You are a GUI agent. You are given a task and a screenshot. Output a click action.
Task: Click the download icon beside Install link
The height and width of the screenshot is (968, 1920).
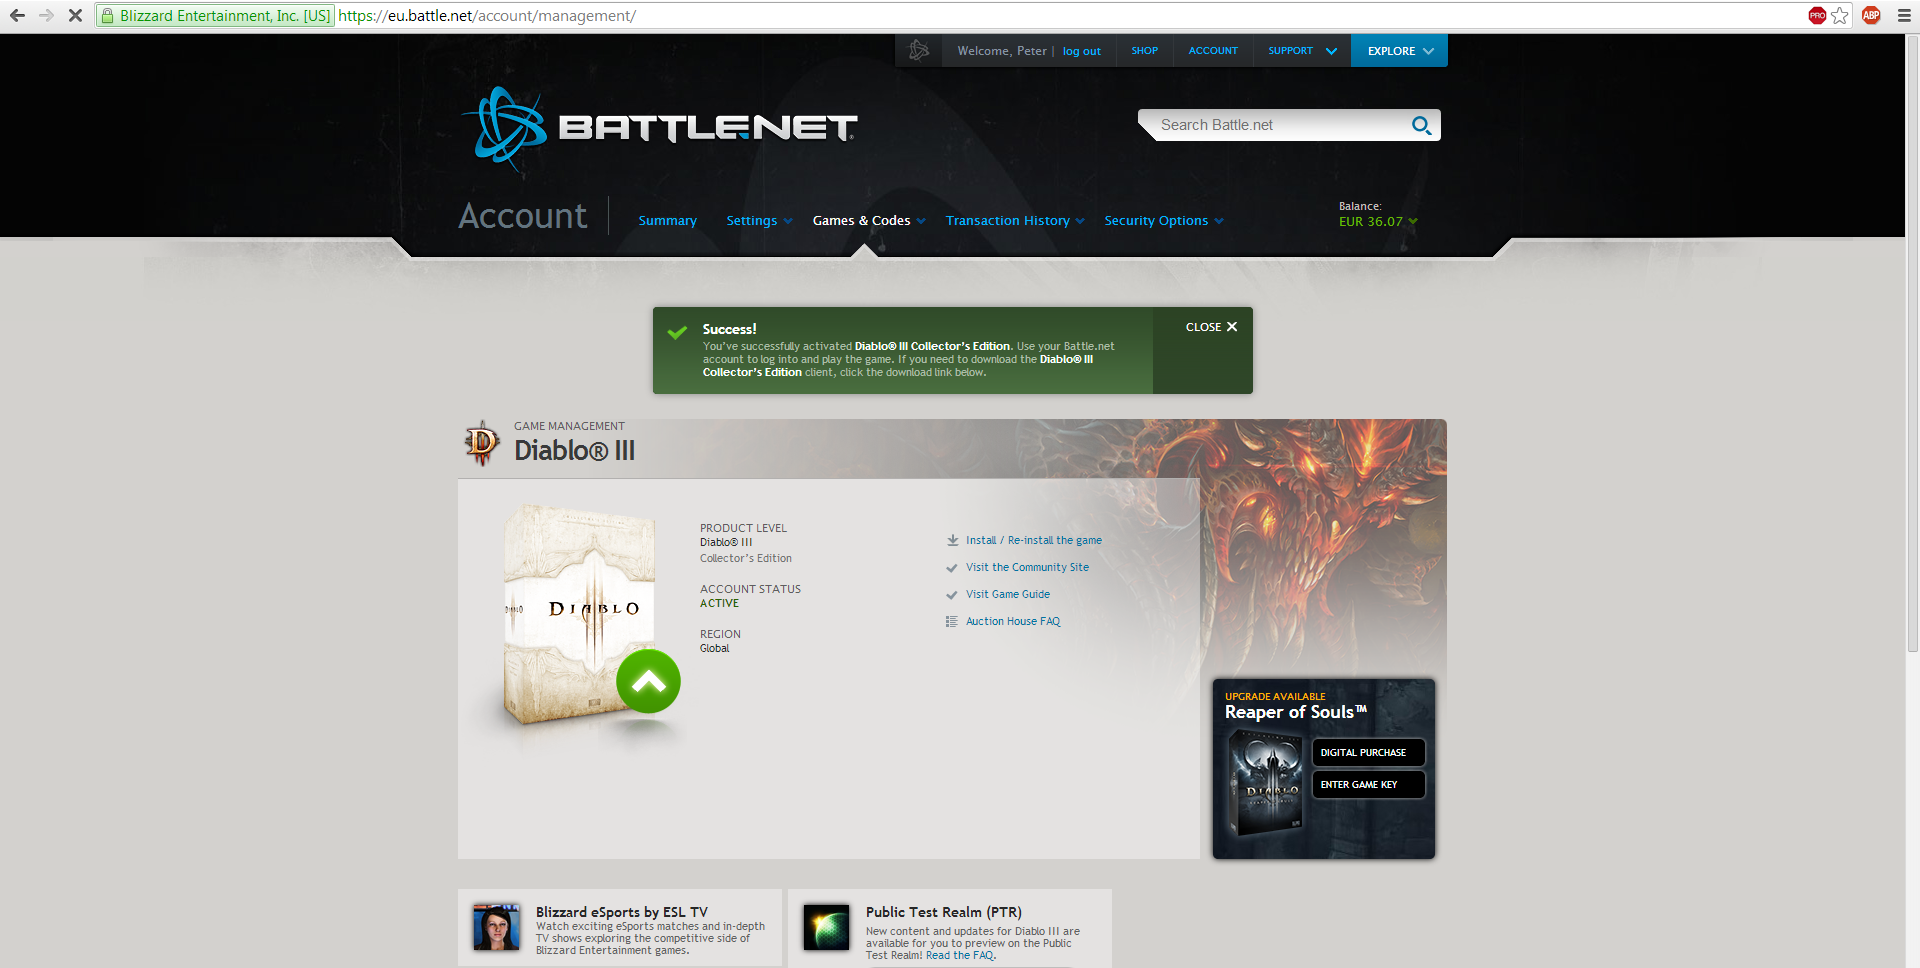[x=952, y=540]
